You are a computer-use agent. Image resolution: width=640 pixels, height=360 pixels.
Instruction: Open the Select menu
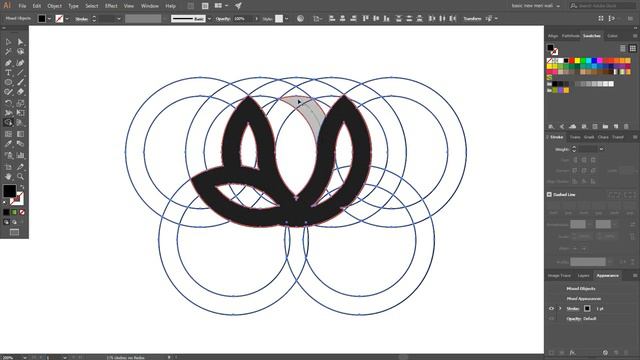pos(92,6)
